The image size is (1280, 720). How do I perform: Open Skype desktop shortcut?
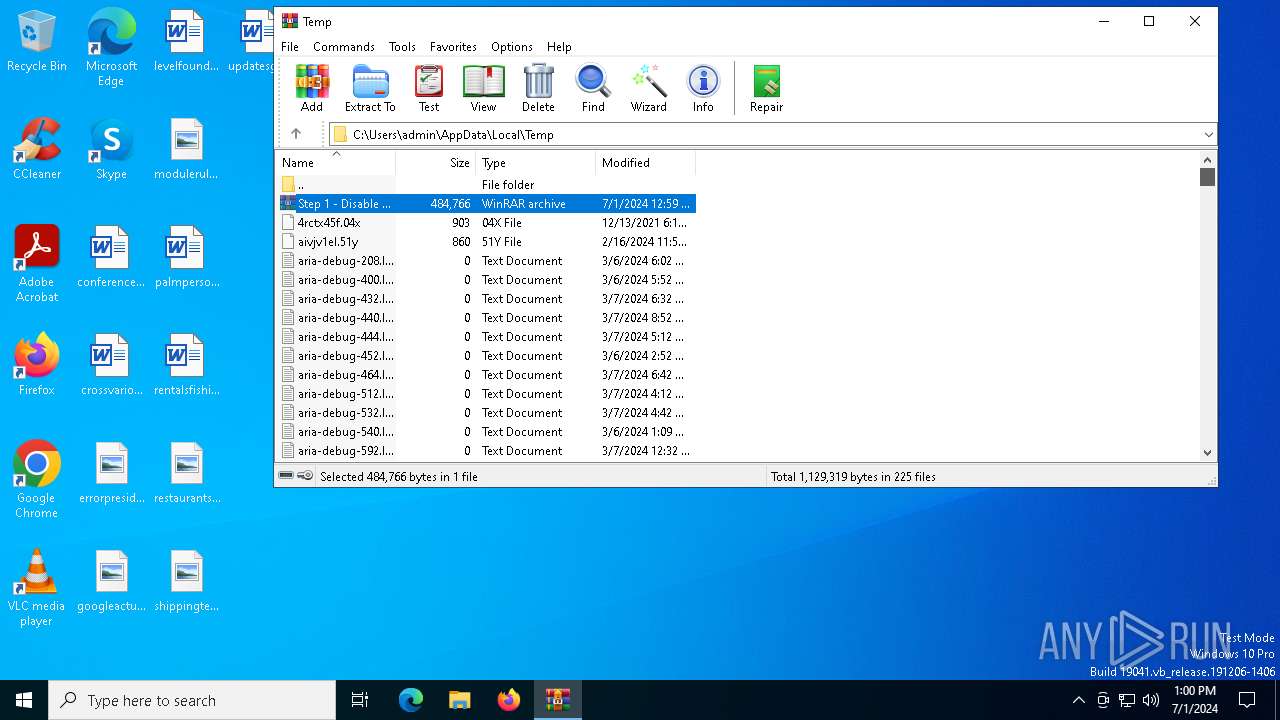tap(111, 149)
